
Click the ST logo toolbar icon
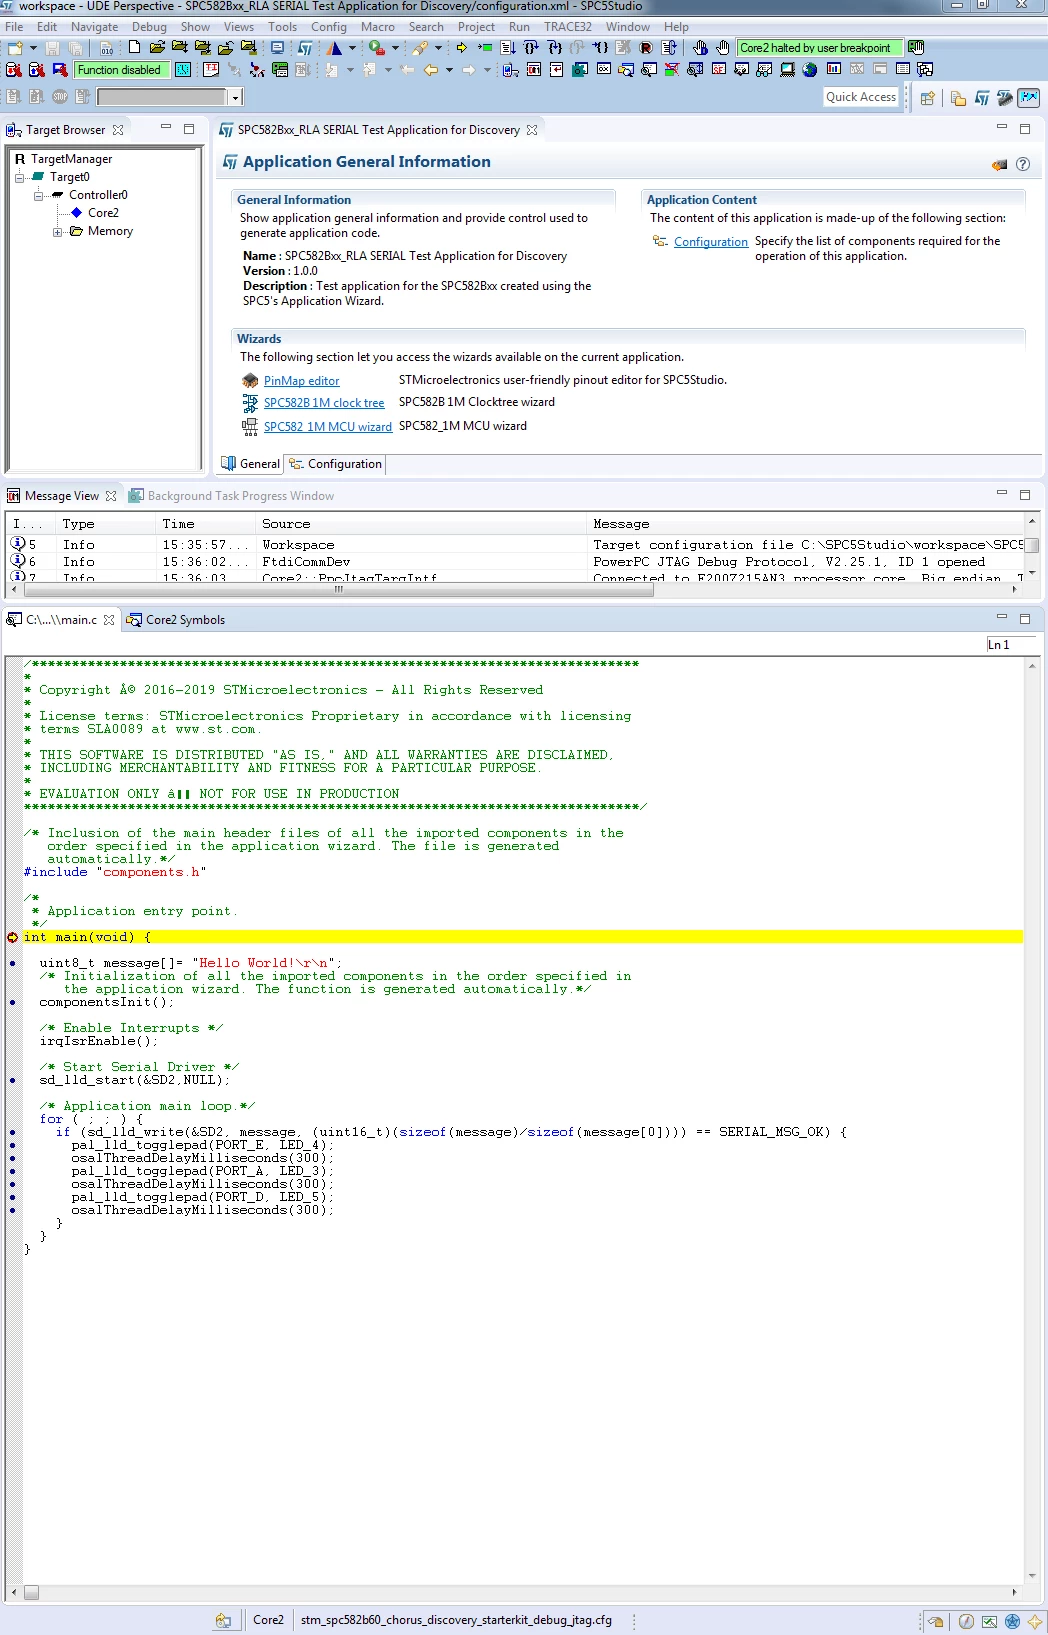(305, 47)
